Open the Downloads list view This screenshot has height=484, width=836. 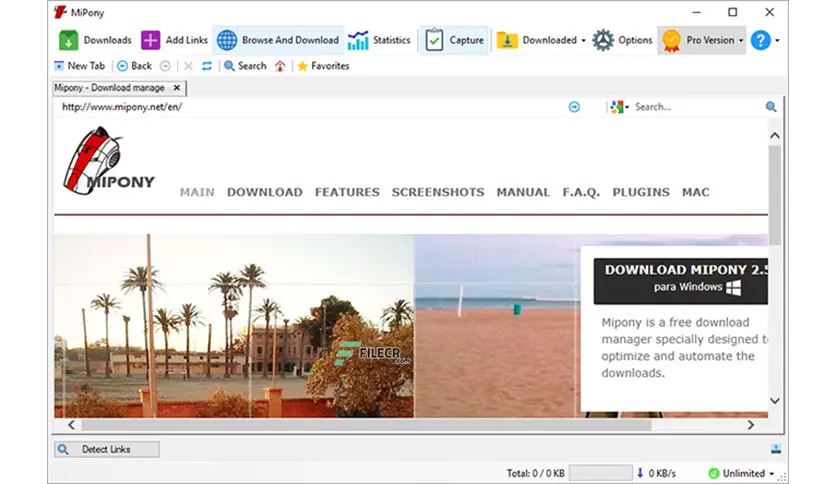coord(95,40)
